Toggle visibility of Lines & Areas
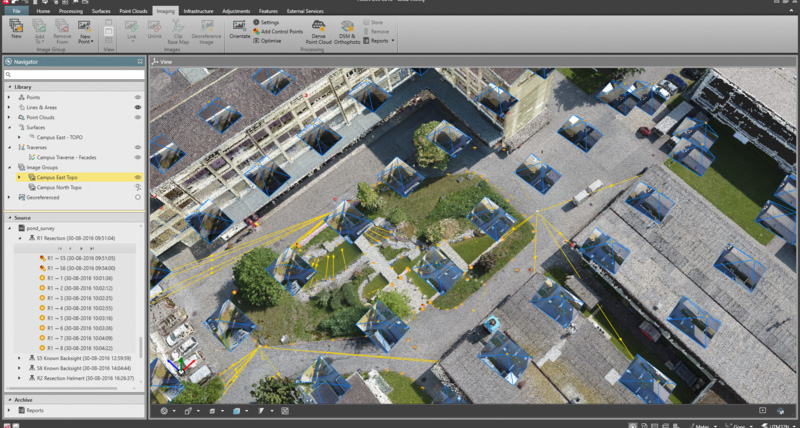Viewport: 800px width, 428px height. 138,107
